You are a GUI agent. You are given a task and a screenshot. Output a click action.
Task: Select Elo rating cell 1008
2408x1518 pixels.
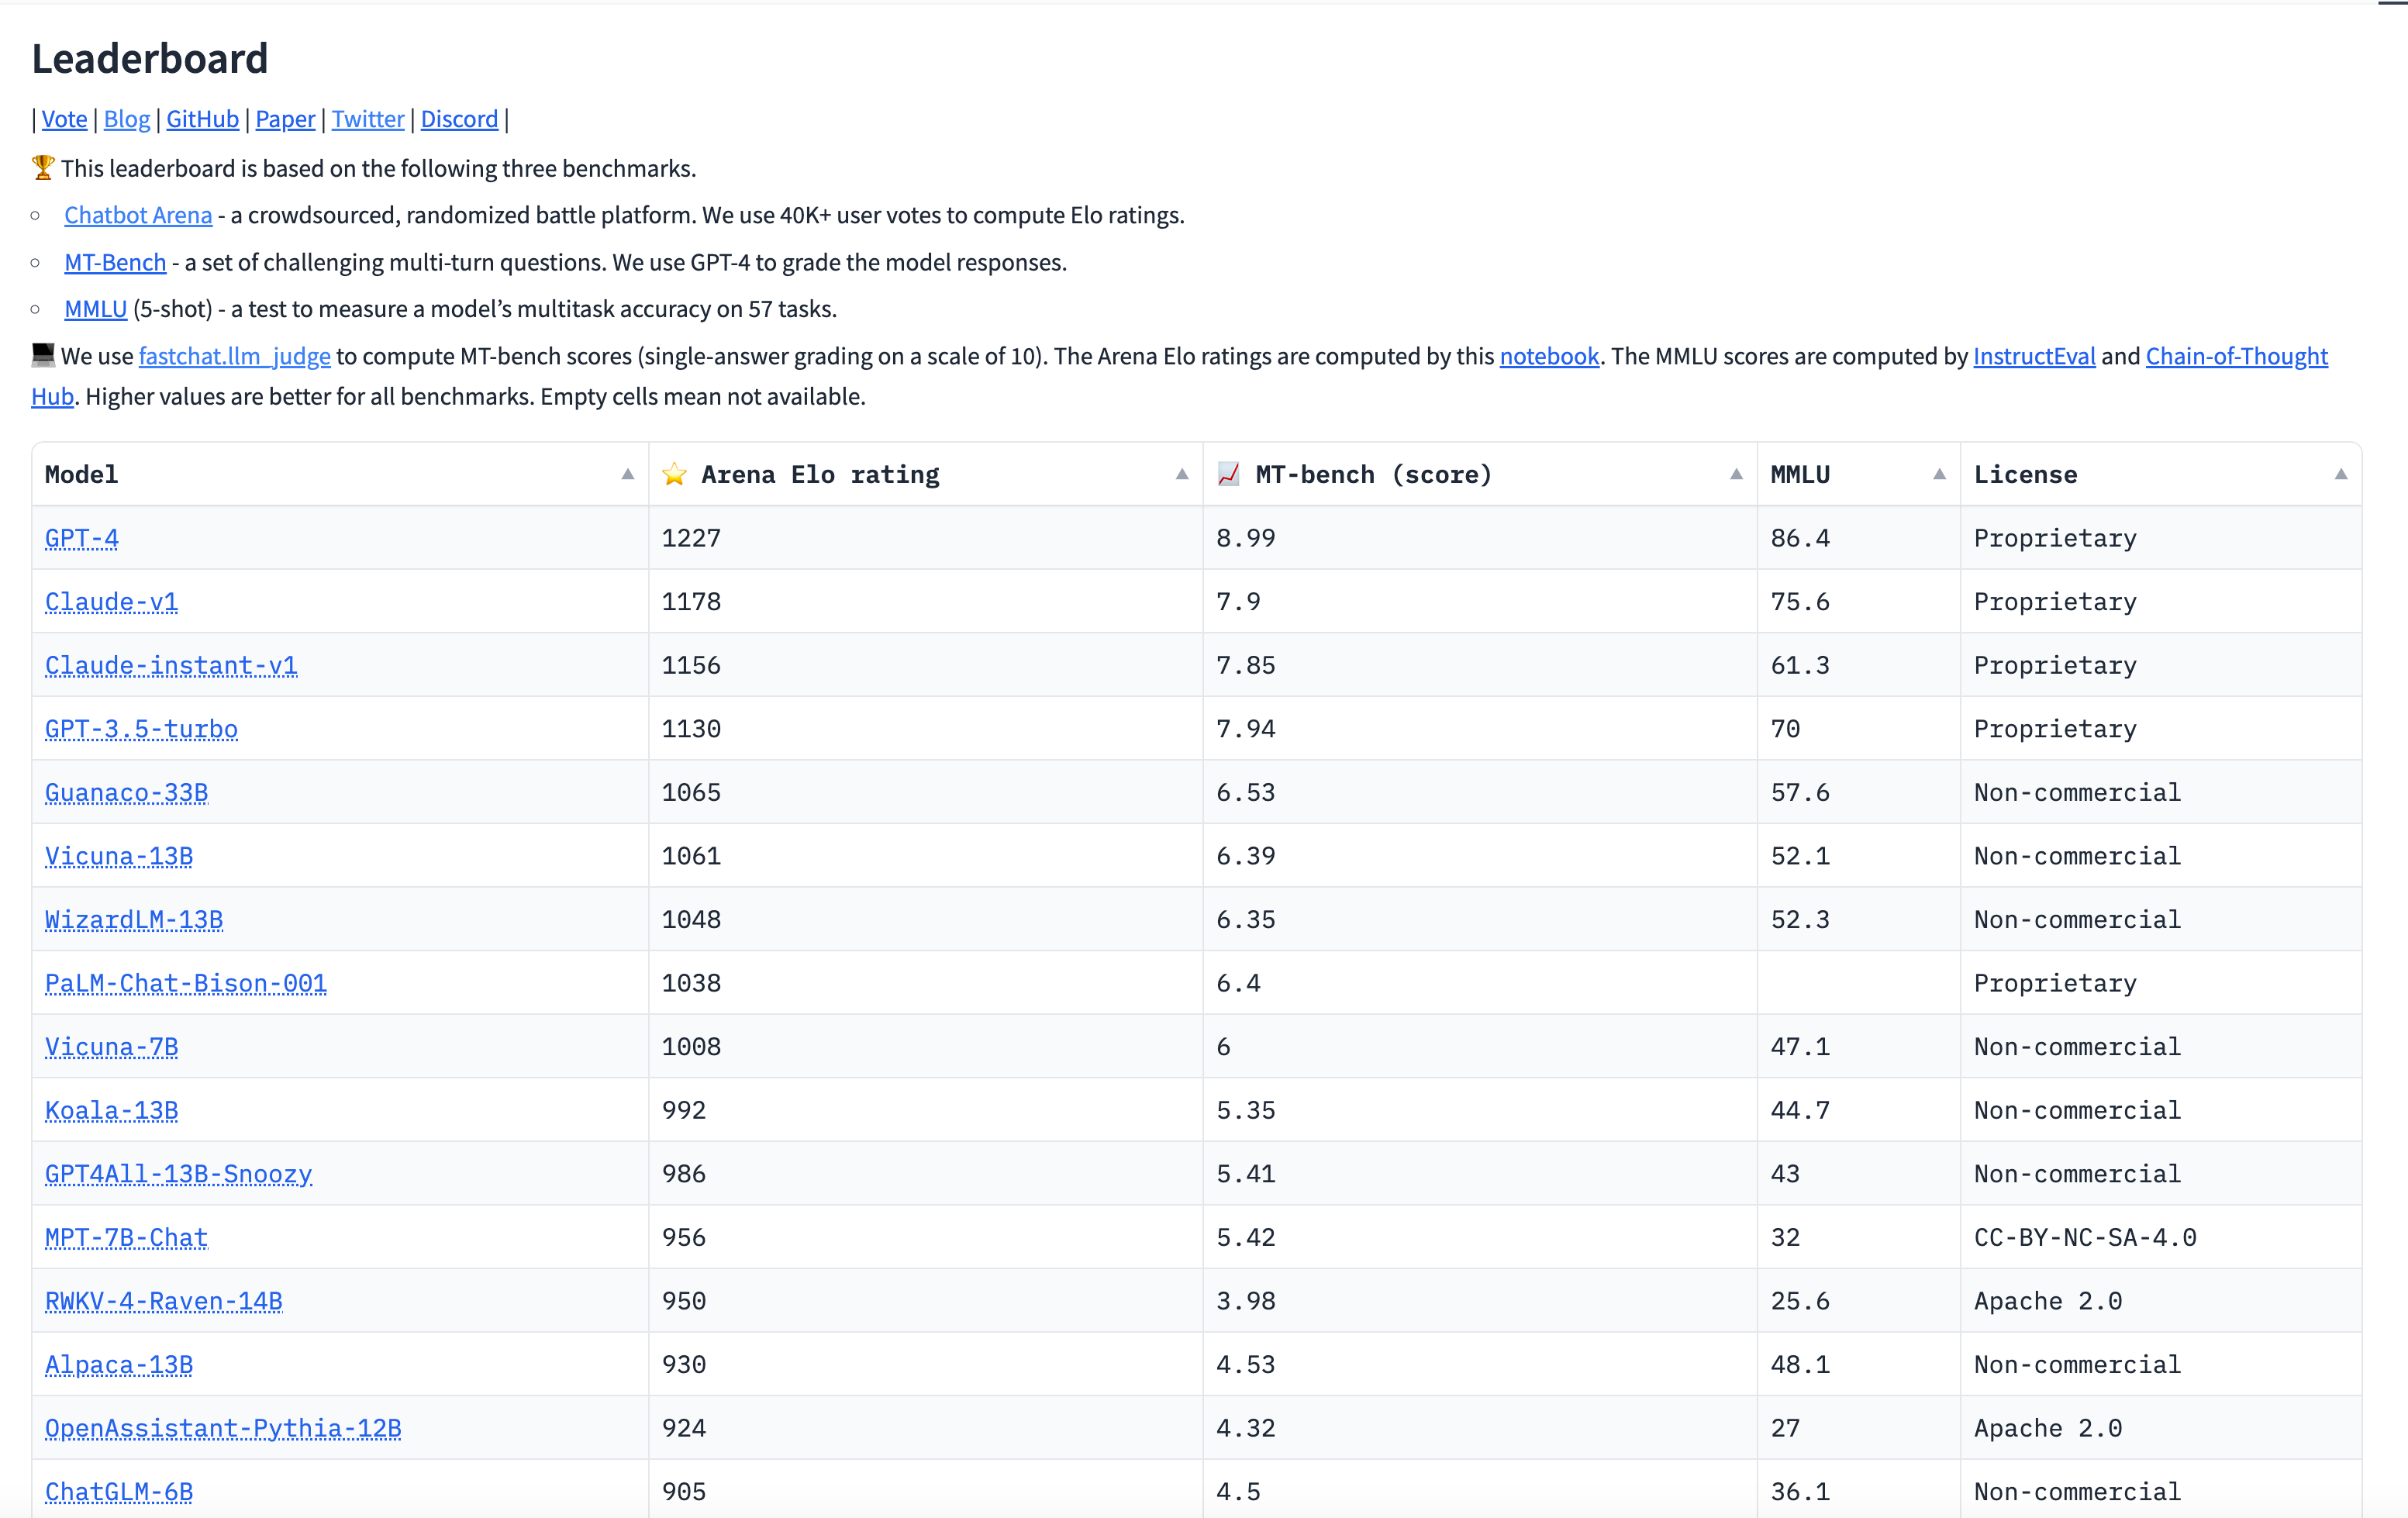point(926,1047)
